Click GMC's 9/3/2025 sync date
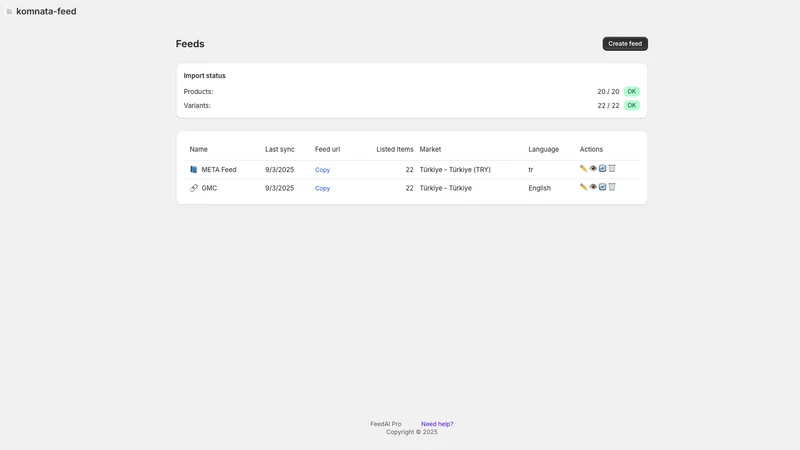The width and height of the screenshot is (800, 450). 280,188
